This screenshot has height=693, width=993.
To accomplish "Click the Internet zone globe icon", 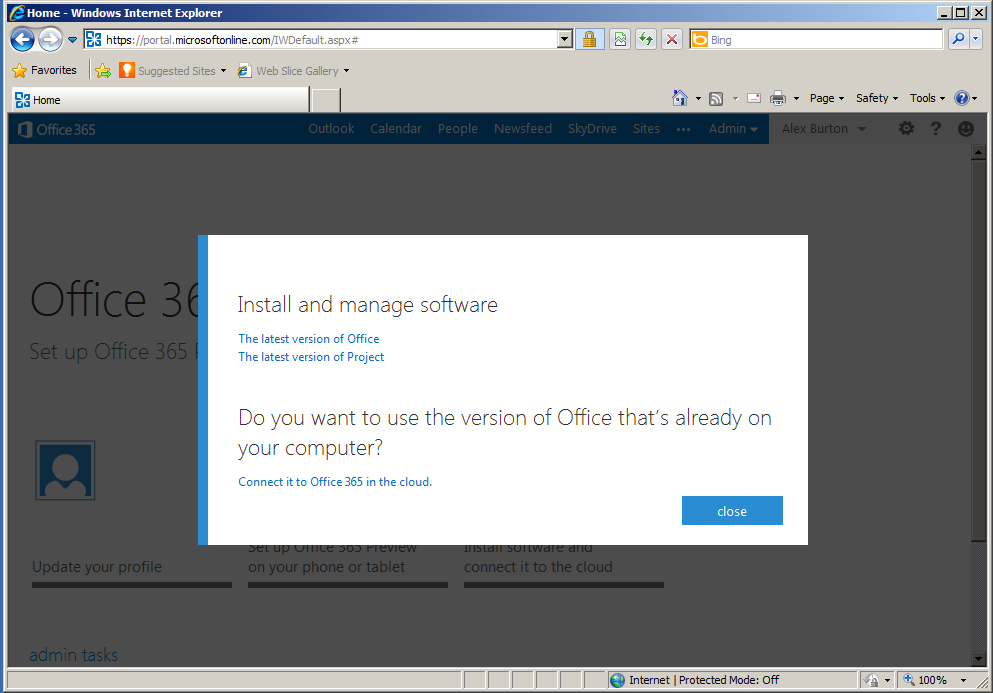I will coord(617,680).
